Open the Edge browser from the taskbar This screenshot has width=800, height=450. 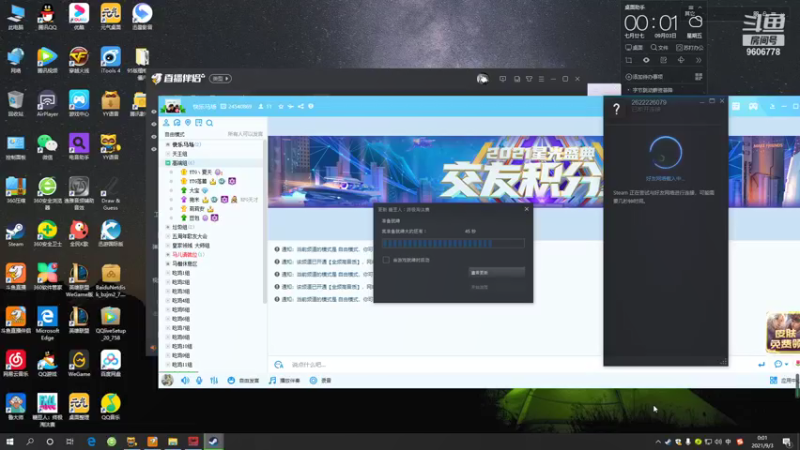click(91, 442)
